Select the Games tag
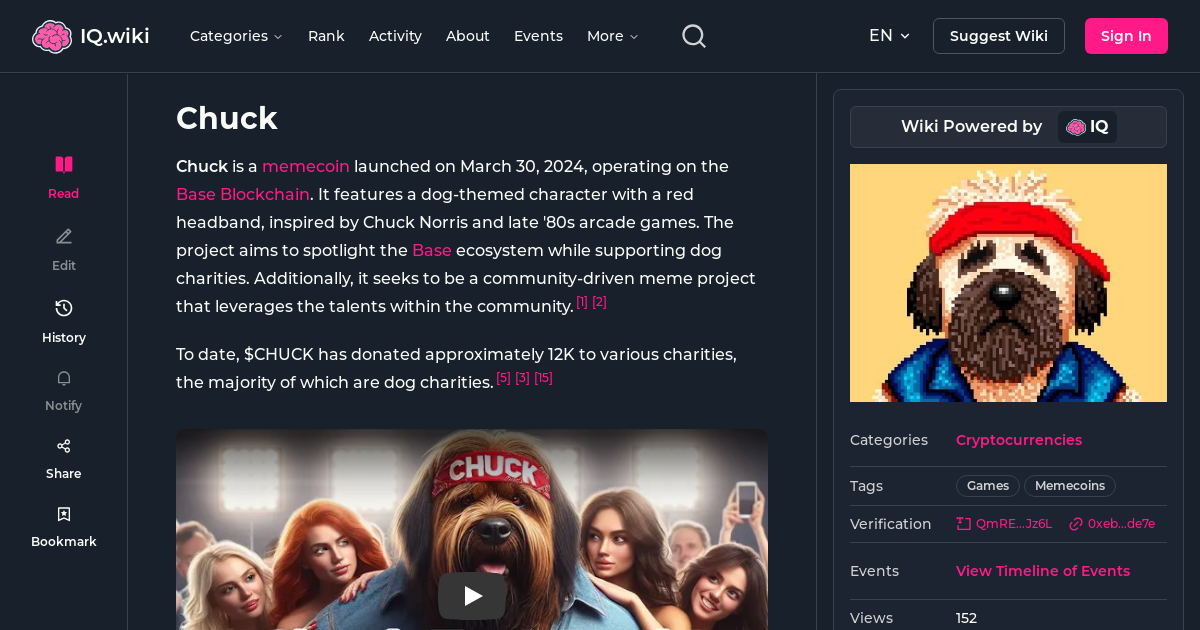Viewport: 1200px width, 630px height. pos(987,485)
